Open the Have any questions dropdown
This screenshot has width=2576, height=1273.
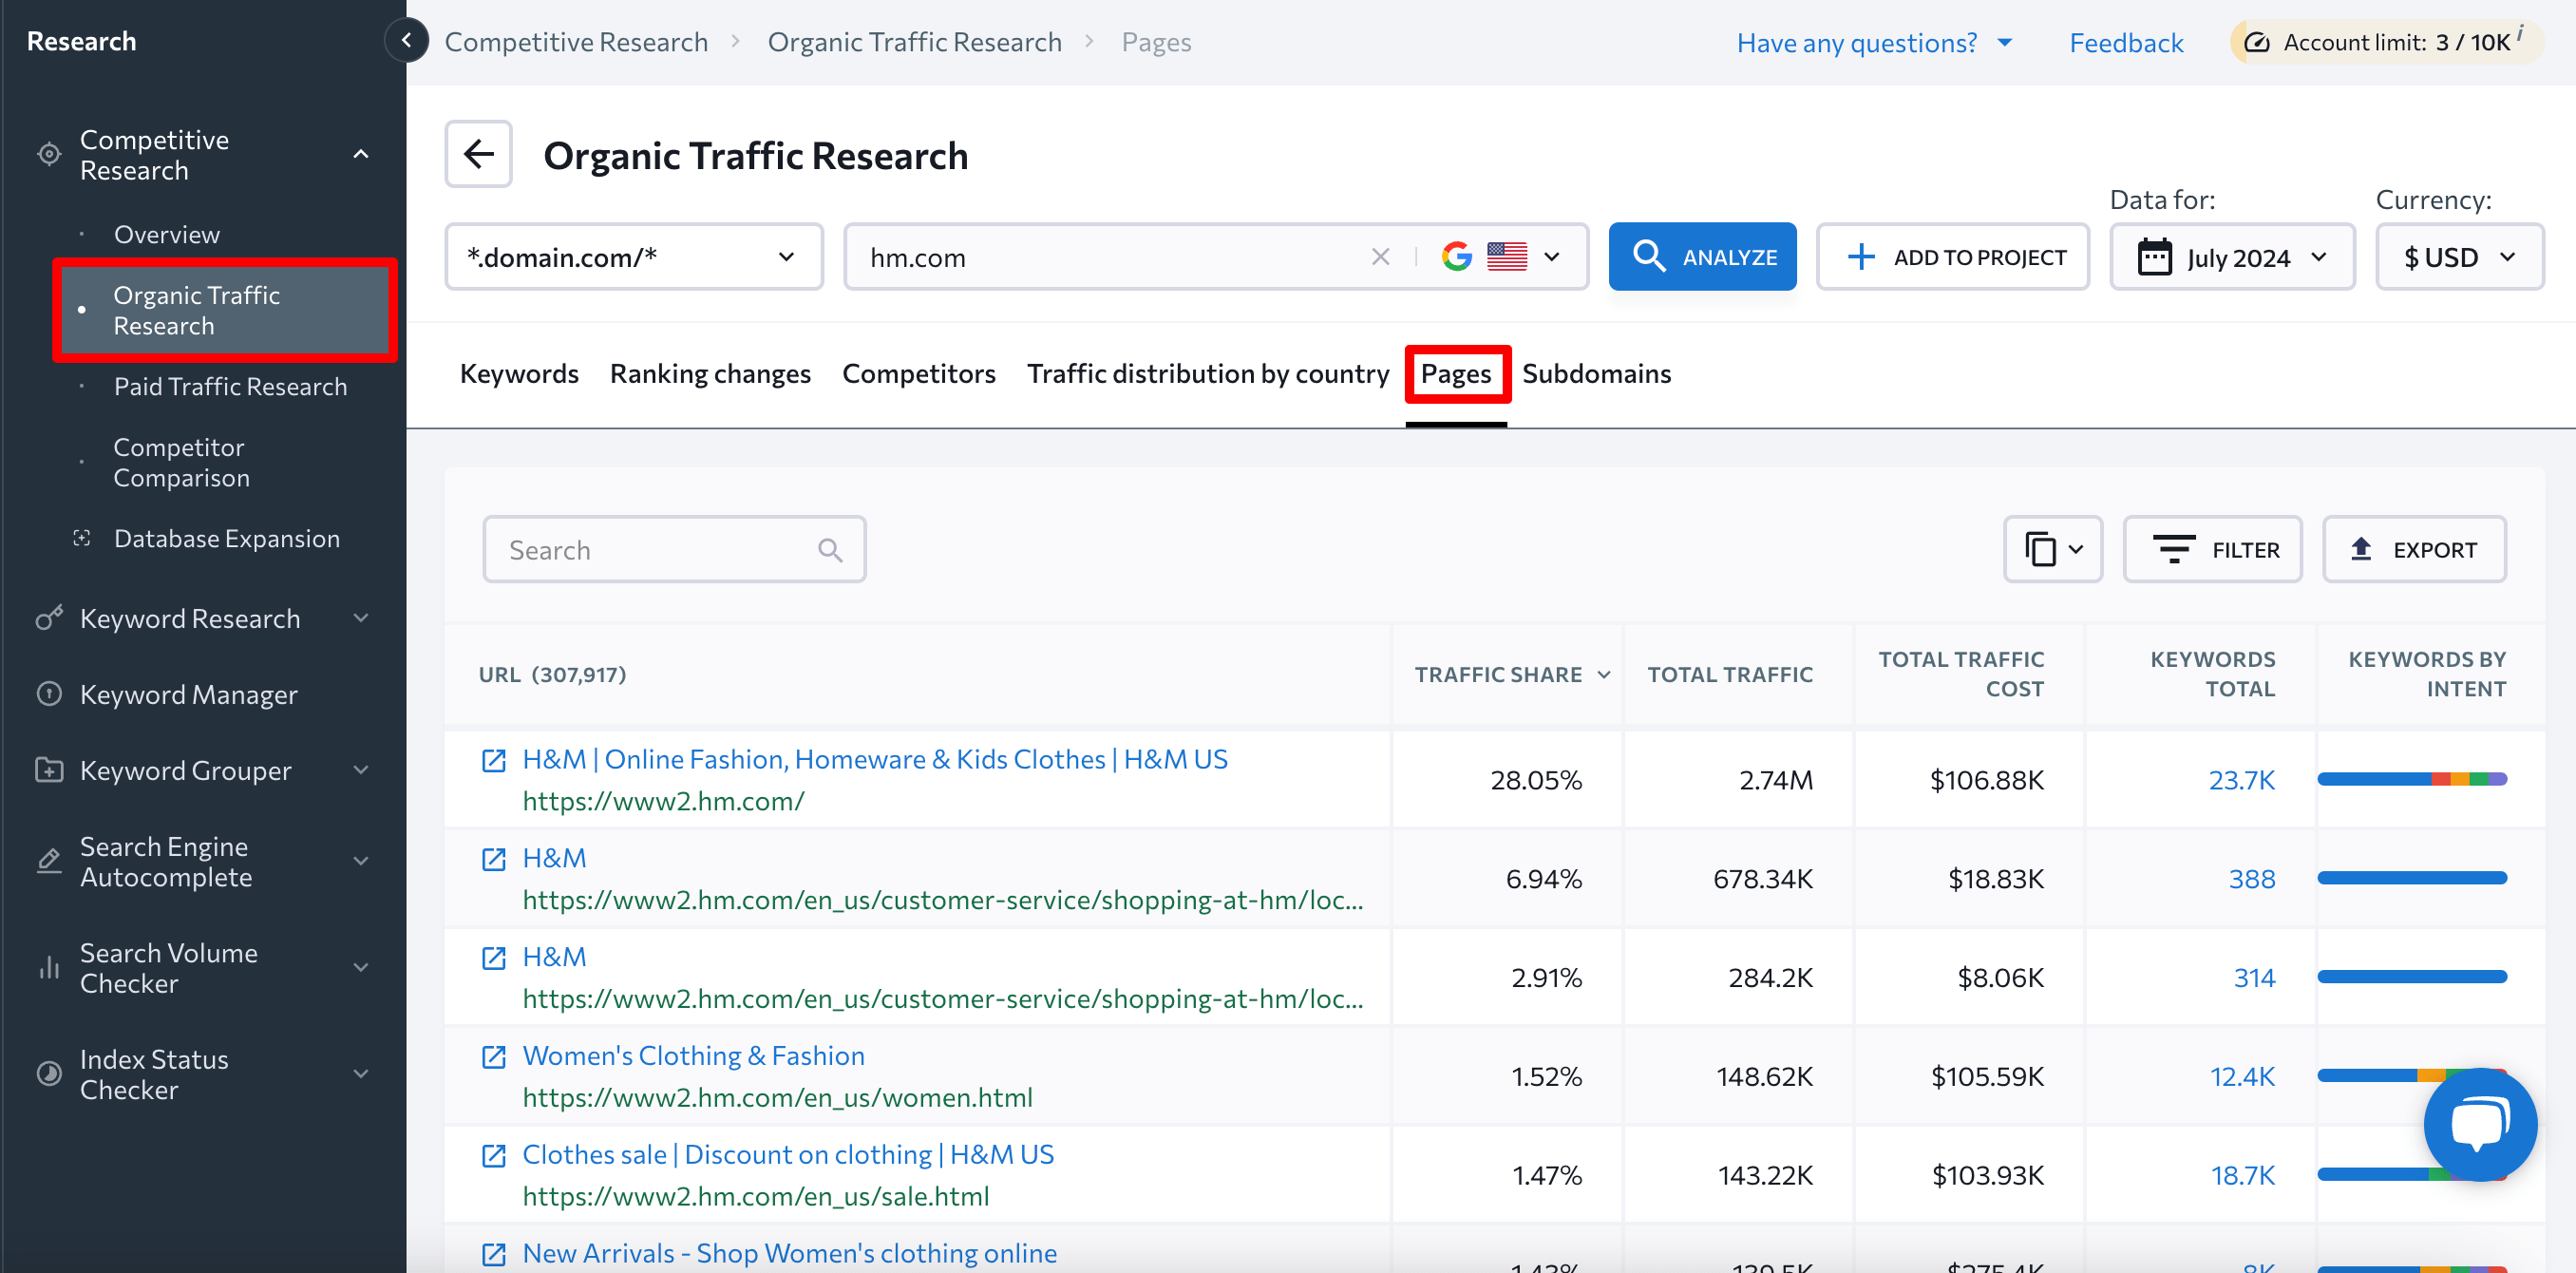(1874, 42)
